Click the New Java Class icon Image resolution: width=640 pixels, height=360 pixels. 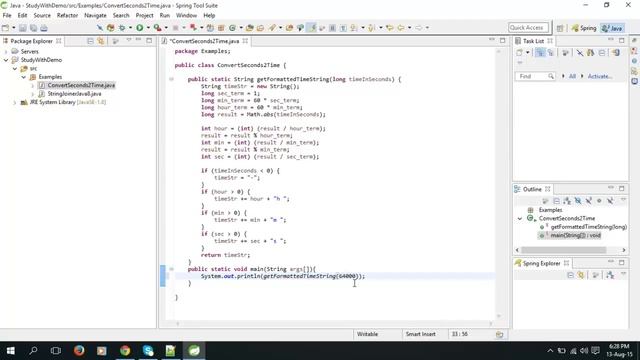tap(232, 28)
